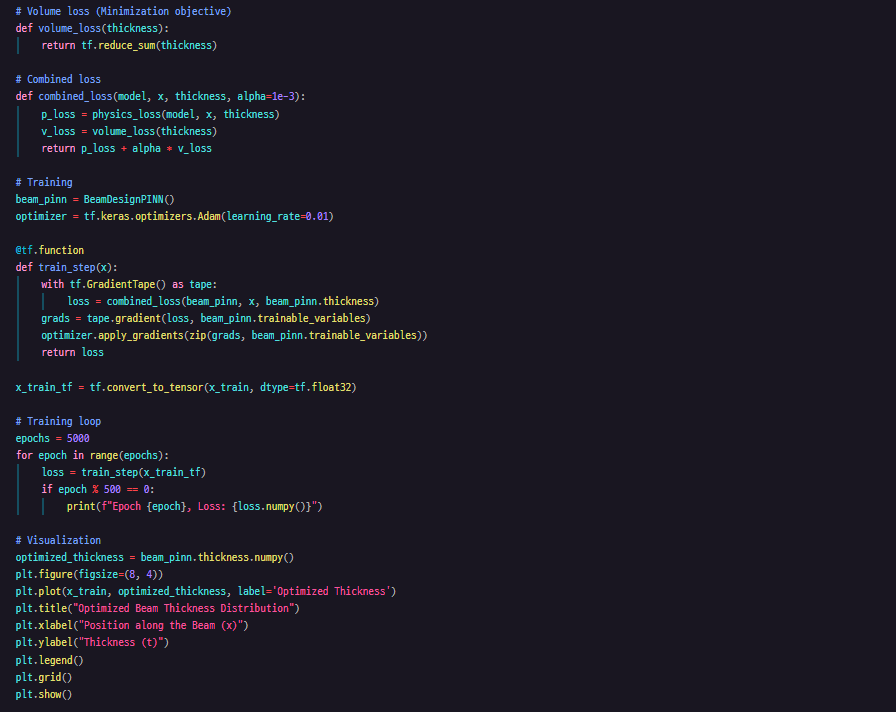Click the 'grads = tape.gradient' line
This screenshot has height=712, width=896.
[x=206, y=318]
